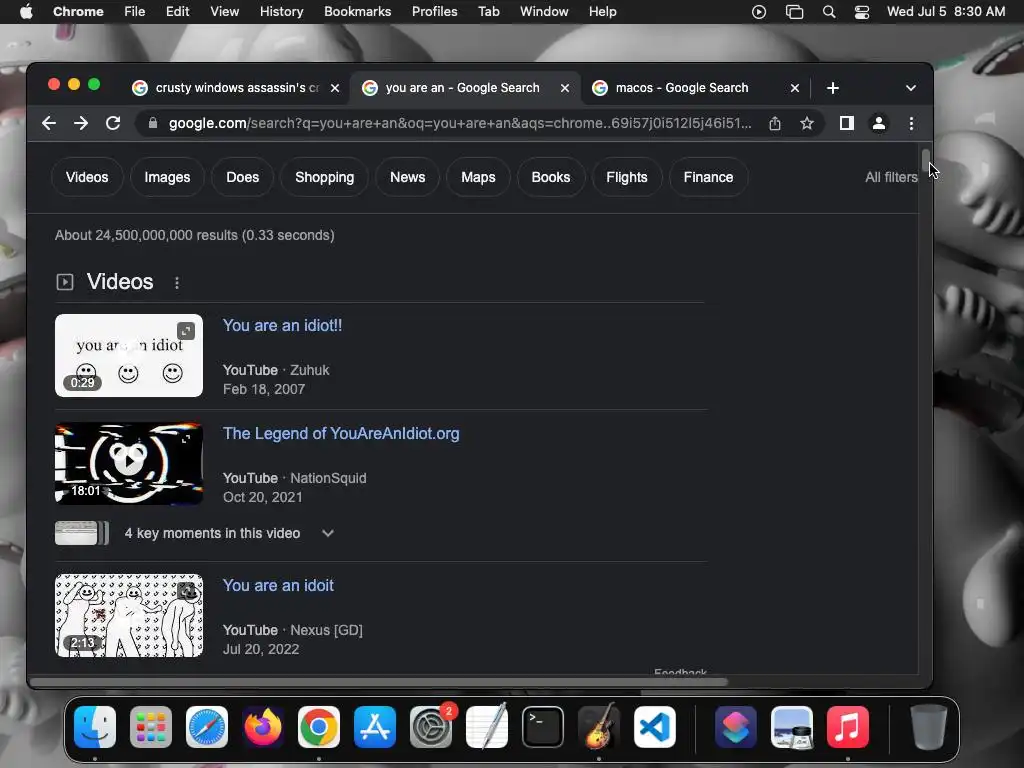Viewport: 1024px width, 768px height.
Task: Close the macos Google Search tab
Action: click(795, 88)
